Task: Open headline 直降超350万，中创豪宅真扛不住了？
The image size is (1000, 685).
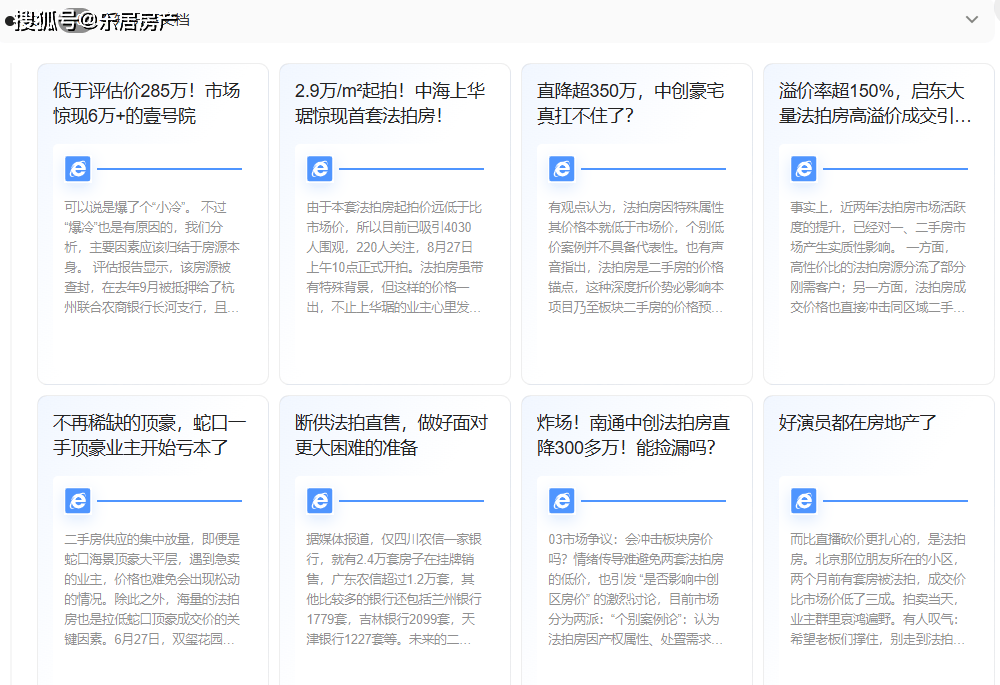Action: (631, 103)
